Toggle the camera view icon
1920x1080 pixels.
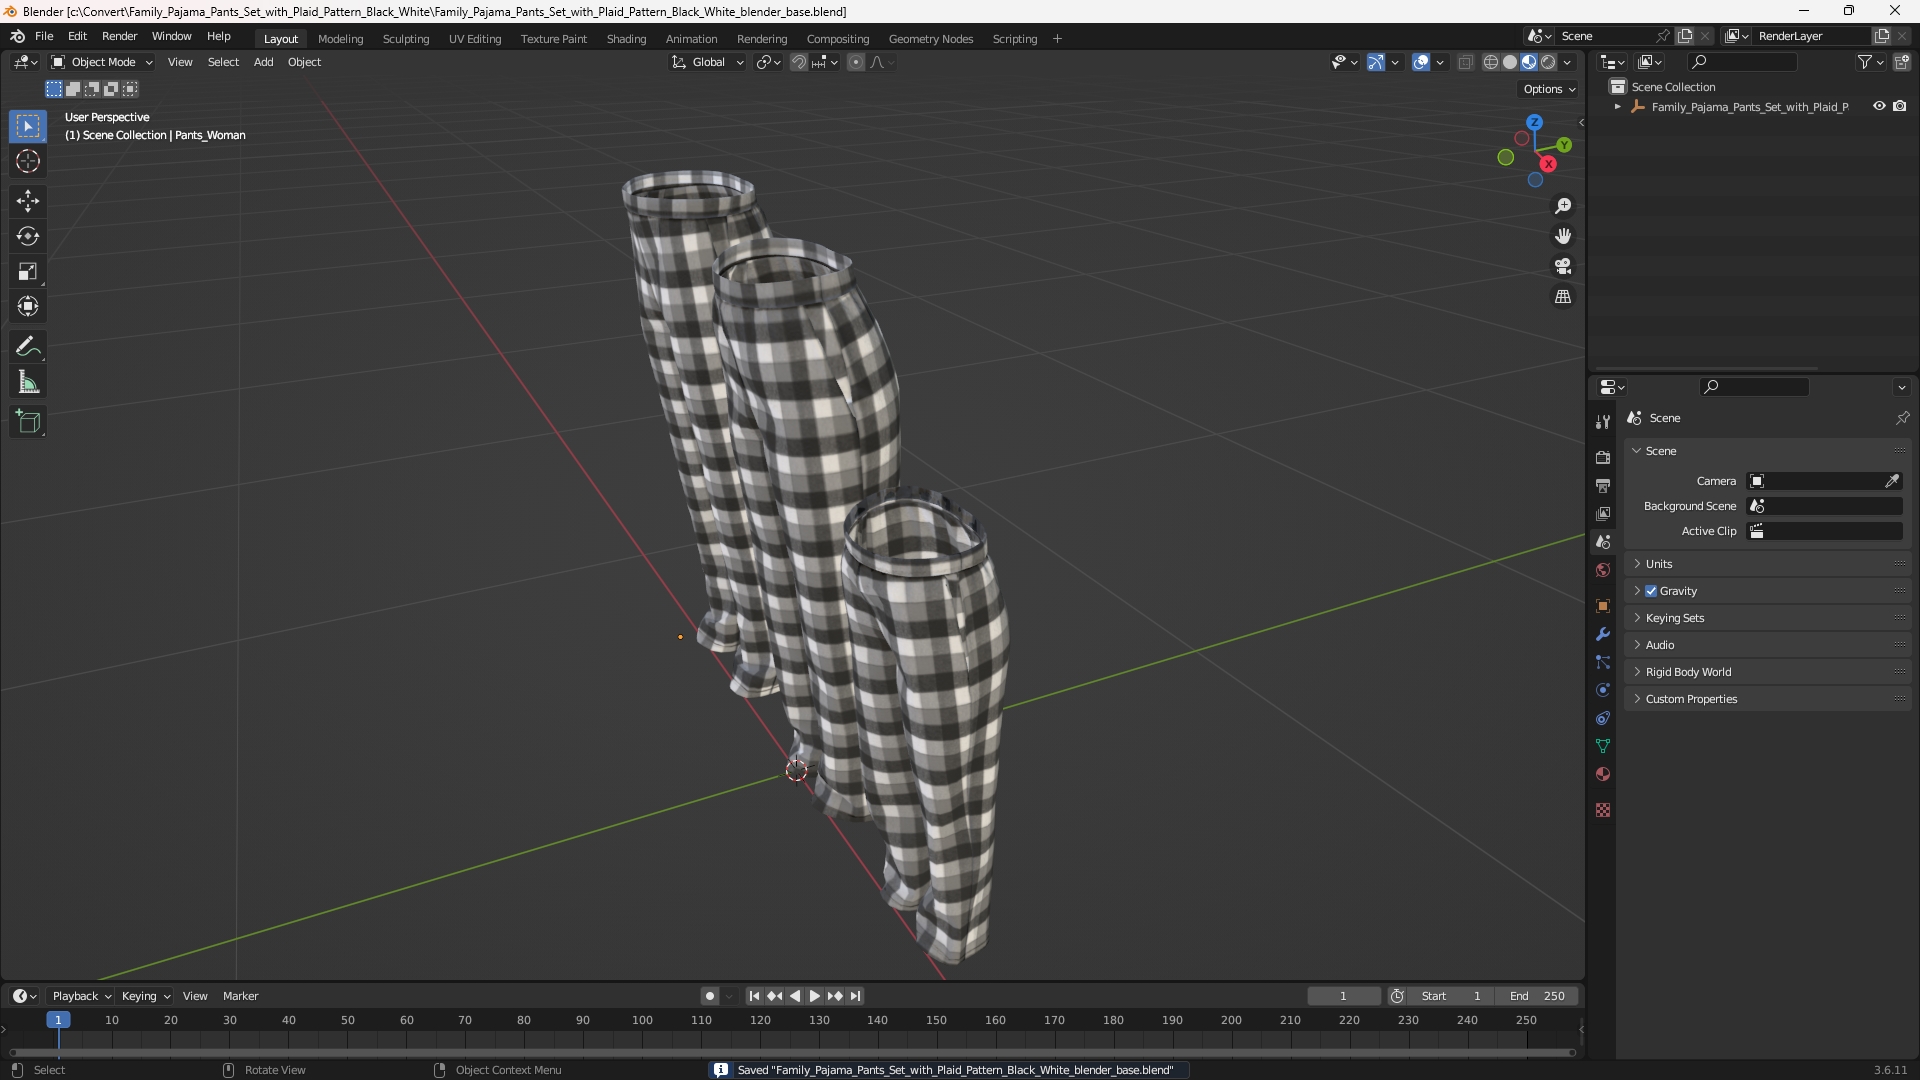[1563, 267]
